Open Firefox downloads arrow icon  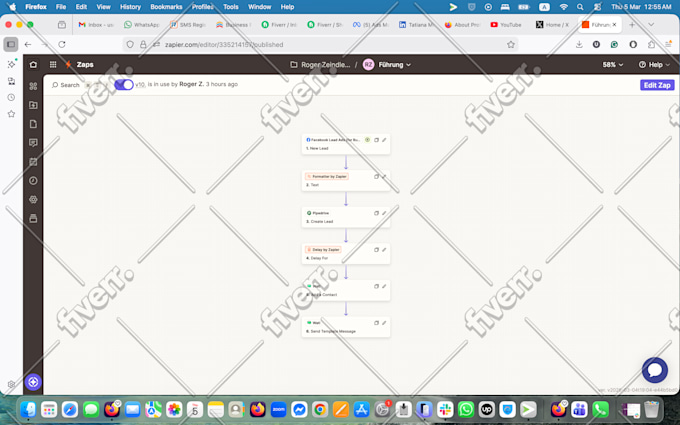(579, 44)
